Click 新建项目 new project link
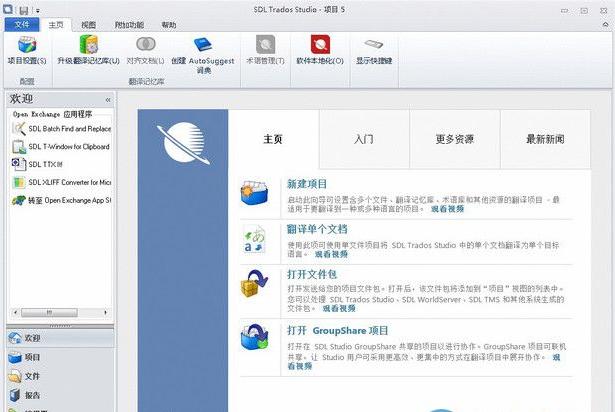This screenshot has height=412, width=615. [307, 184]
